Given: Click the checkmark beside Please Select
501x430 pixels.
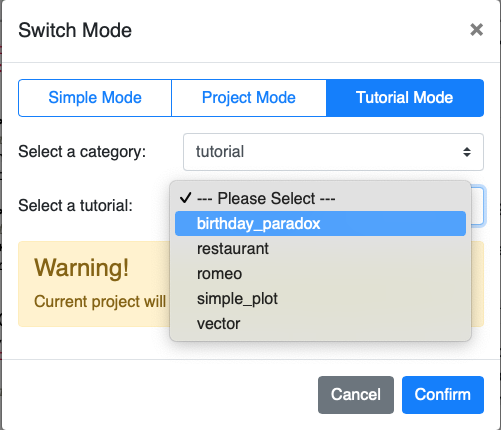Looking at the screenshot, I should tap(185, 198).
